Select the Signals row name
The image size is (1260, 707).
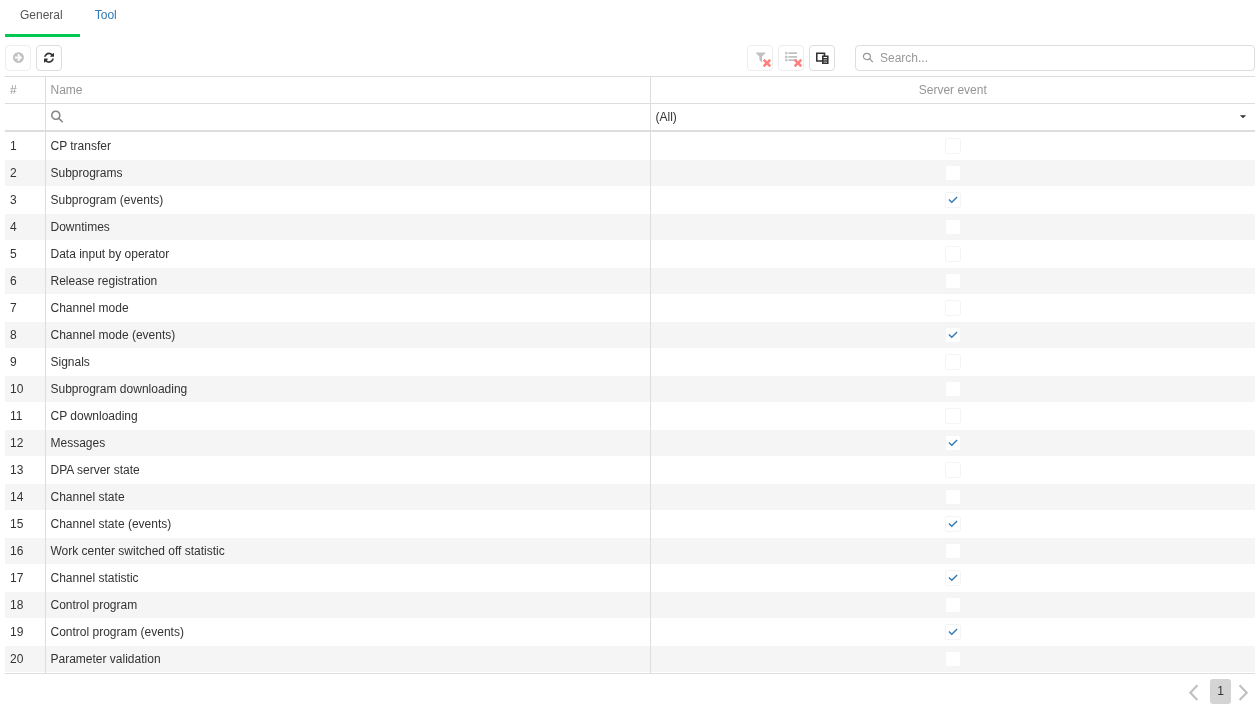(x=70, y=362)
